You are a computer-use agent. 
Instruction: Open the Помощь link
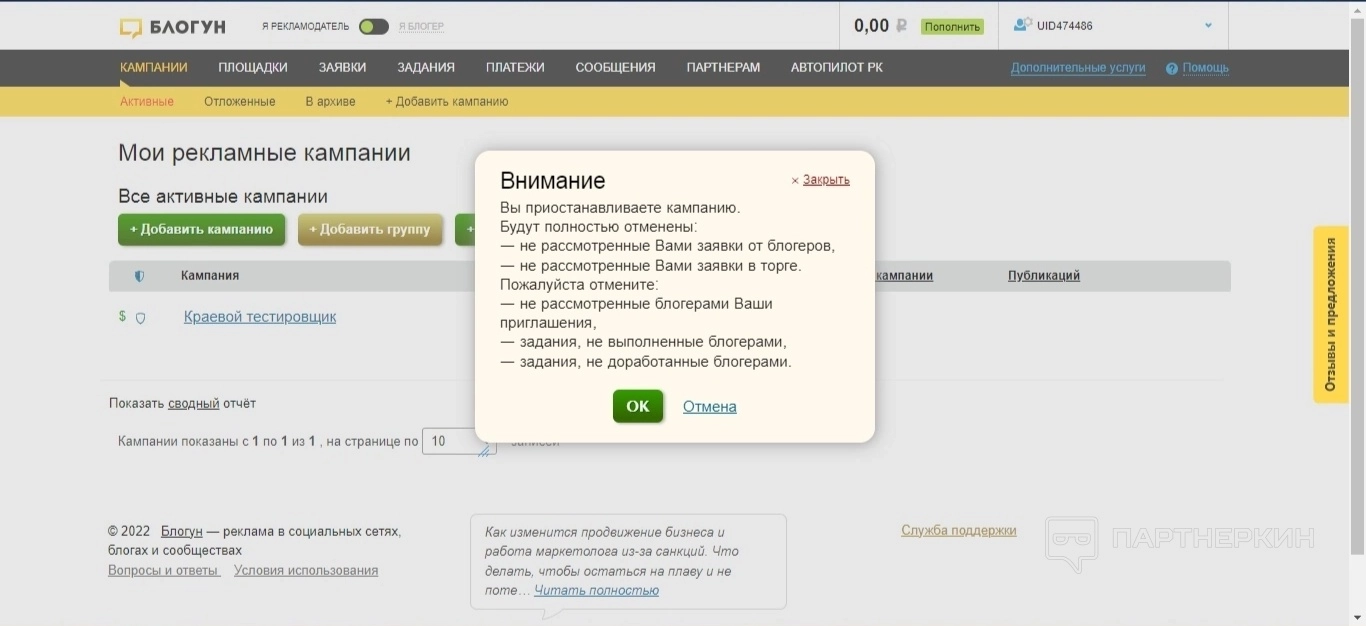click(x=1206, y=68)
